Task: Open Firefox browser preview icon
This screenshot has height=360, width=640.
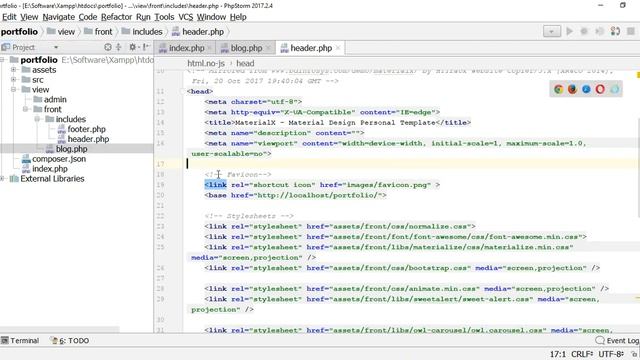Action: tap(572, 89)
